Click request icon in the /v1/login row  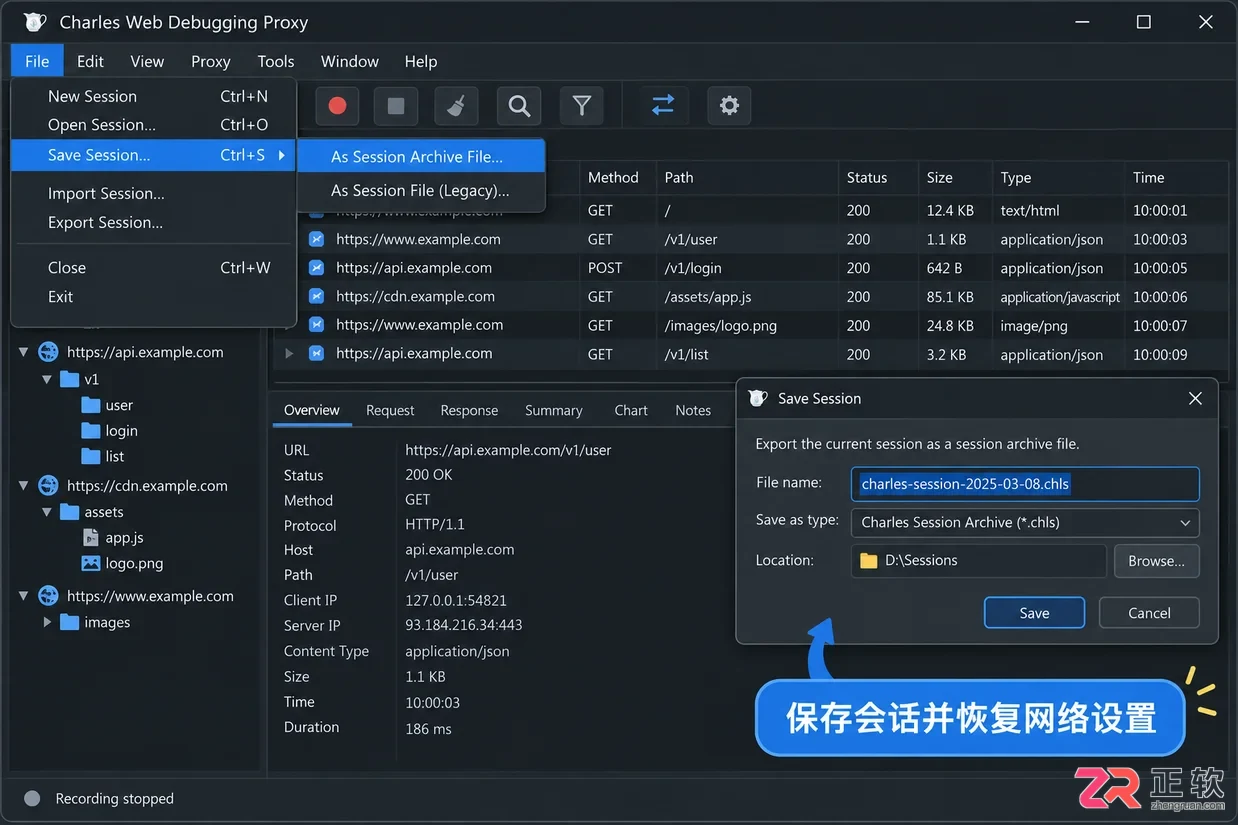tap(316, 268)
